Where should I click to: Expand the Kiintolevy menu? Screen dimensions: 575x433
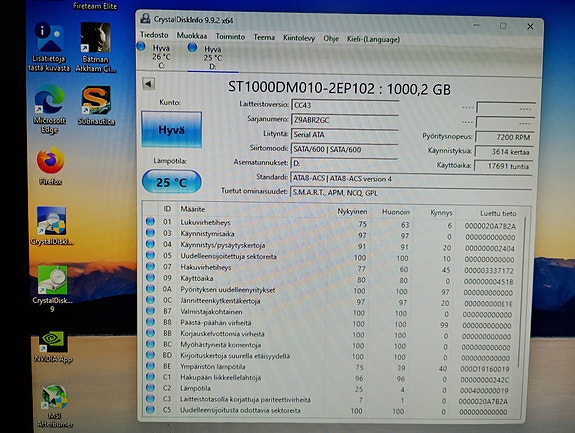(x=299, y=38)
